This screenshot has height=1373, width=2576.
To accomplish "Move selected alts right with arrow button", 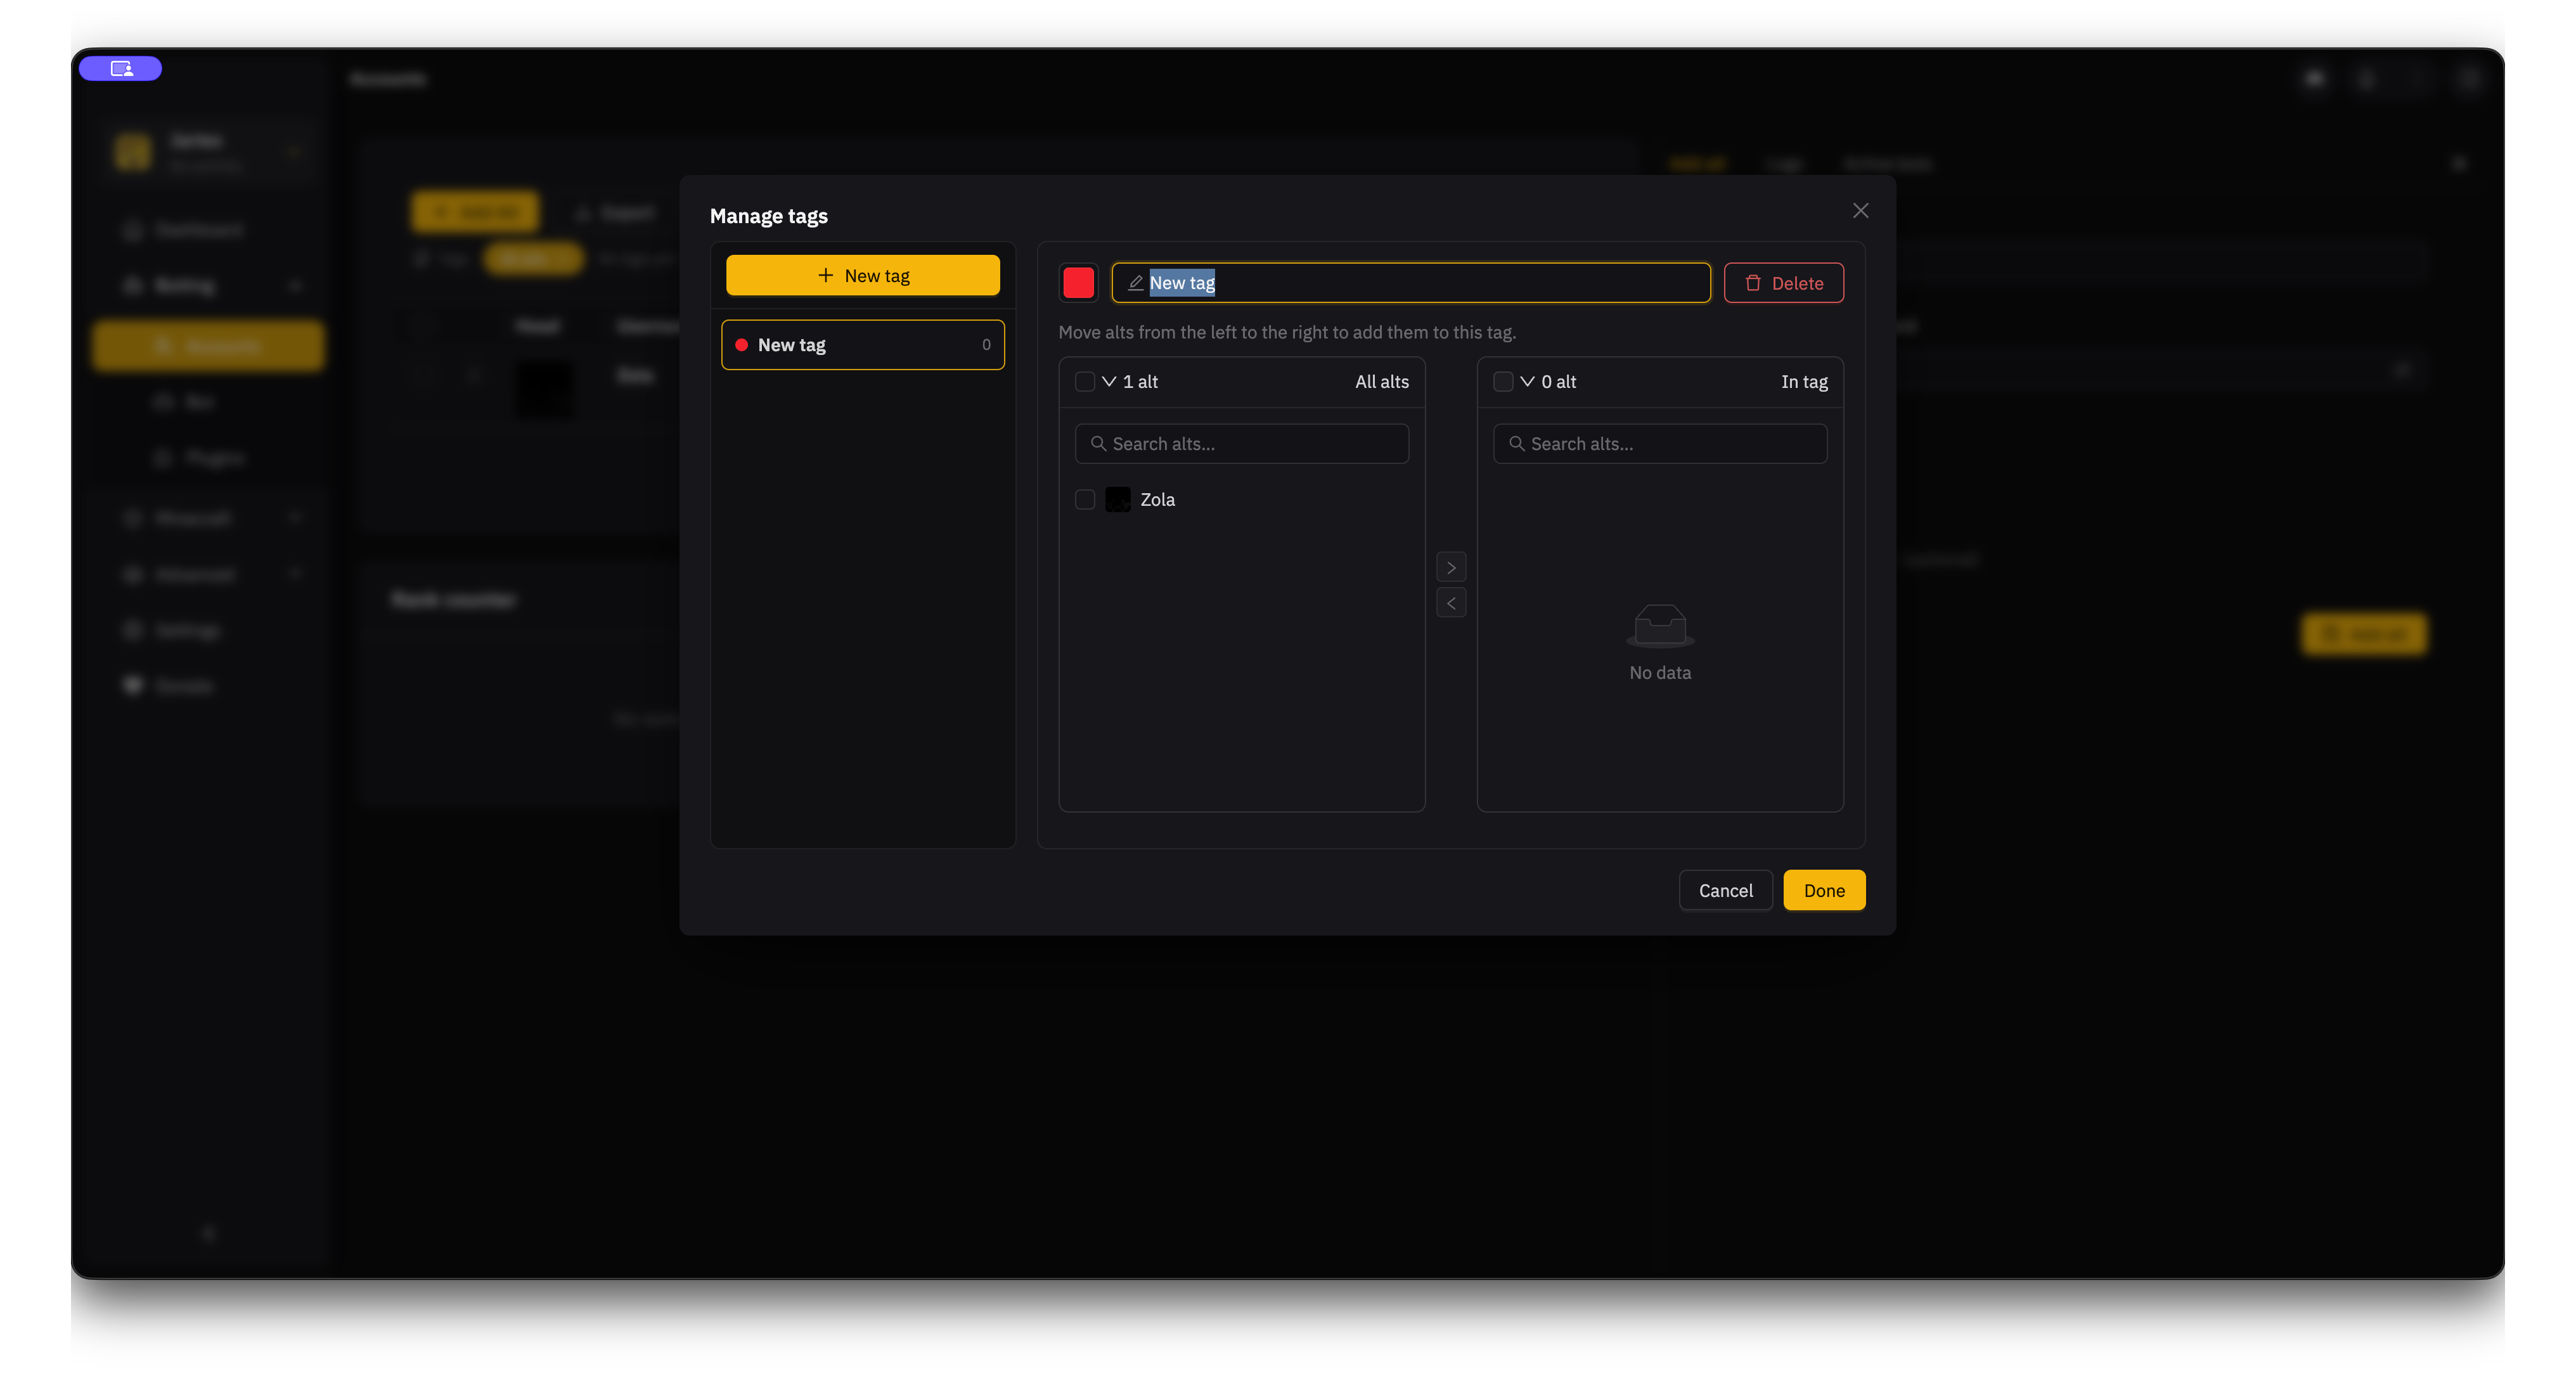I will pyautogui.click(x=1451, y=567).
